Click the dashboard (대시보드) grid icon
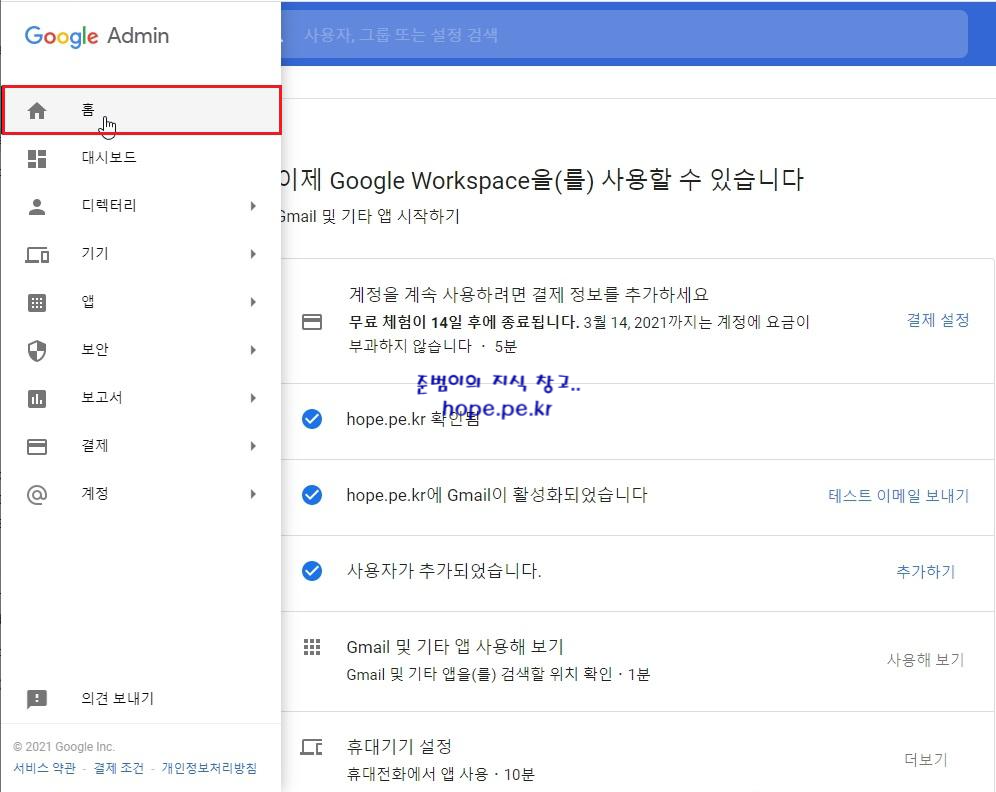Screen dimensions: 996x792 37,159
